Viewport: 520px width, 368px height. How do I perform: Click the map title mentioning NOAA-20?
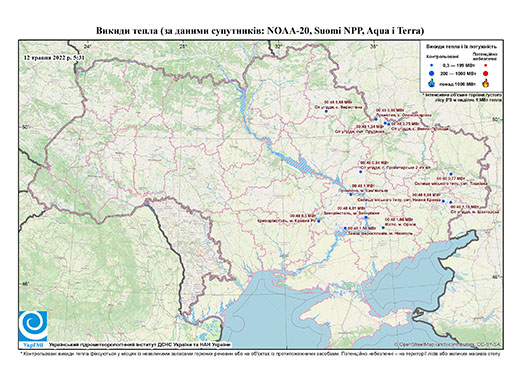(x=260, y=31)
